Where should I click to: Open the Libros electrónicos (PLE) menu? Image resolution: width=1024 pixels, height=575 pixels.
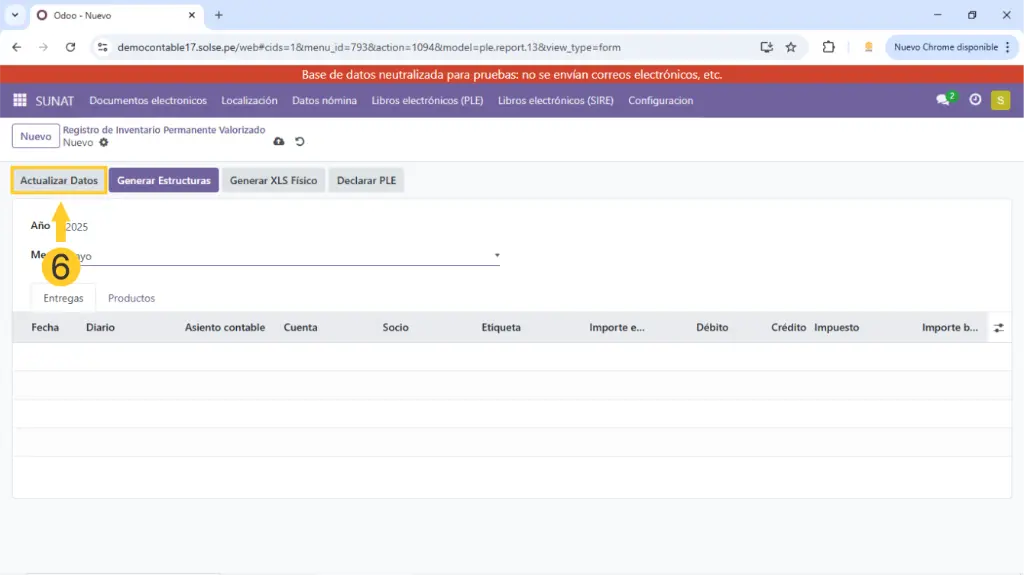pyautogui.click(x=427, y=100)
